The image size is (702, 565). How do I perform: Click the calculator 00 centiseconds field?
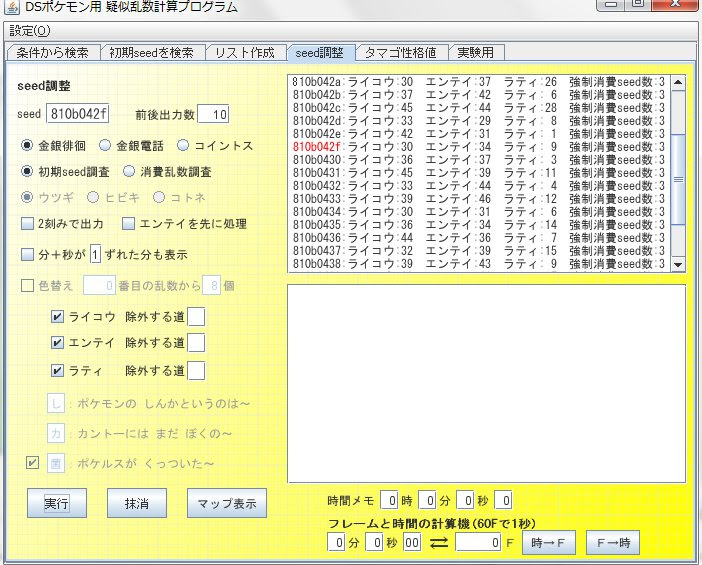pos(412,543)
